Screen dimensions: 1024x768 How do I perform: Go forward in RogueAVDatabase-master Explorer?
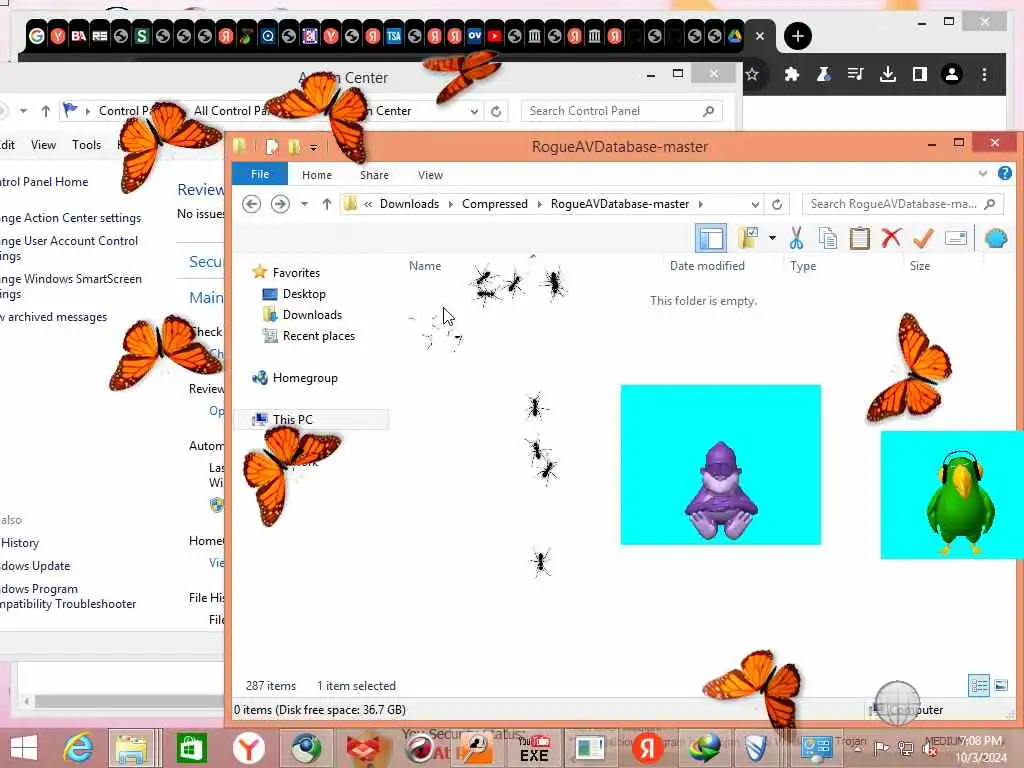click(x=280, y=204)
